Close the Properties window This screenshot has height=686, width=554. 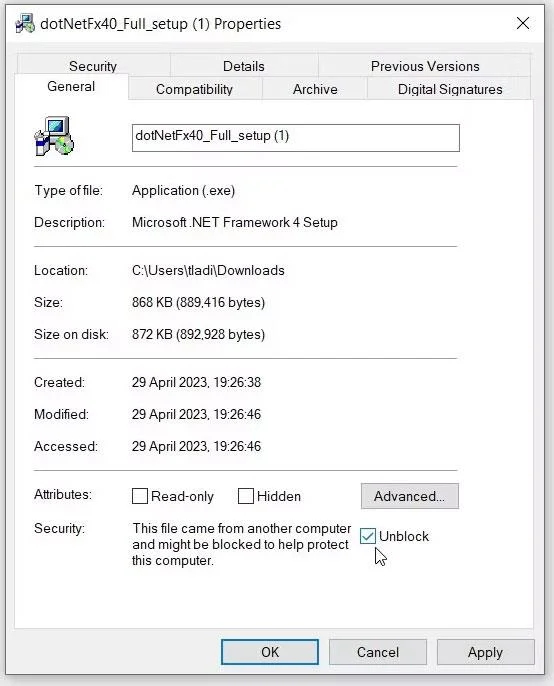[522, 23]
